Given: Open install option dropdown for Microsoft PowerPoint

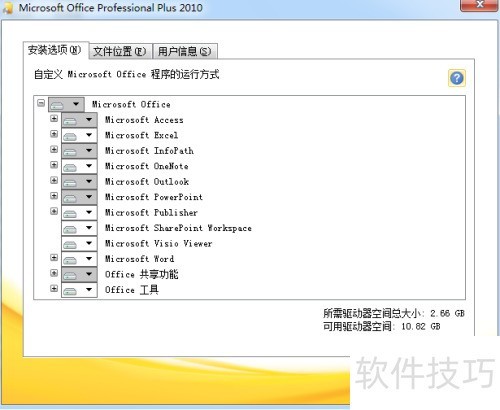Looking at the screenshot, I should coord(79,197).
